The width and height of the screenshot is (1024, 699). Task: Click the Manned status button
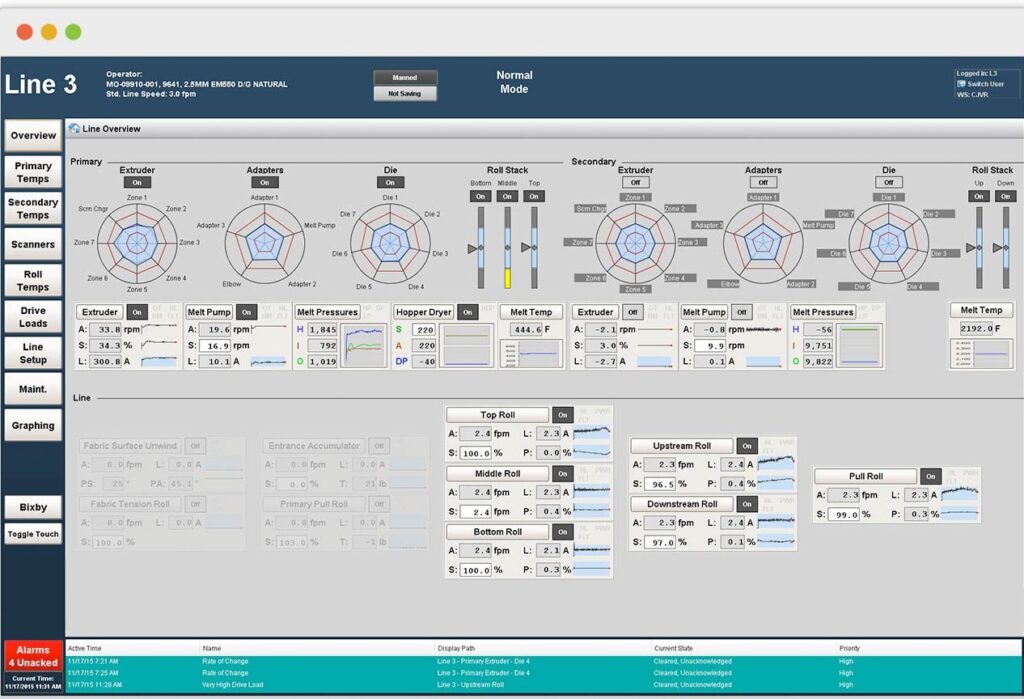click(405, 78)
